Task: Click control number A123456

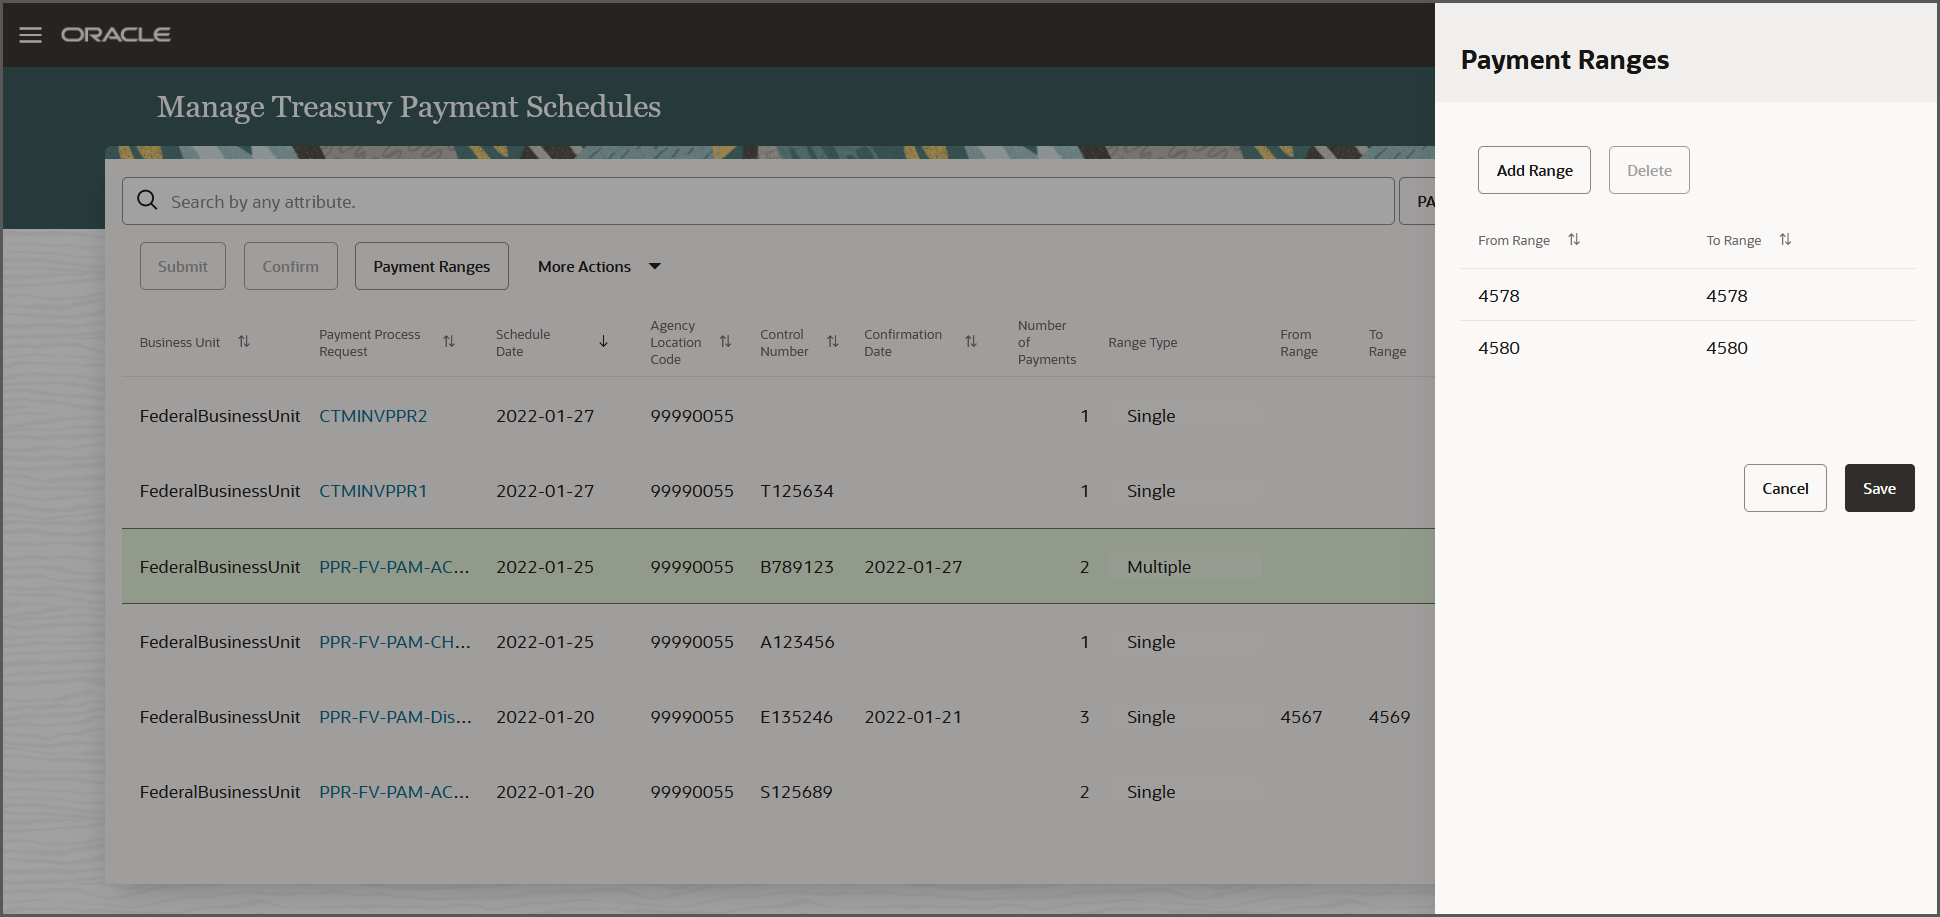Action: (797, 642)
